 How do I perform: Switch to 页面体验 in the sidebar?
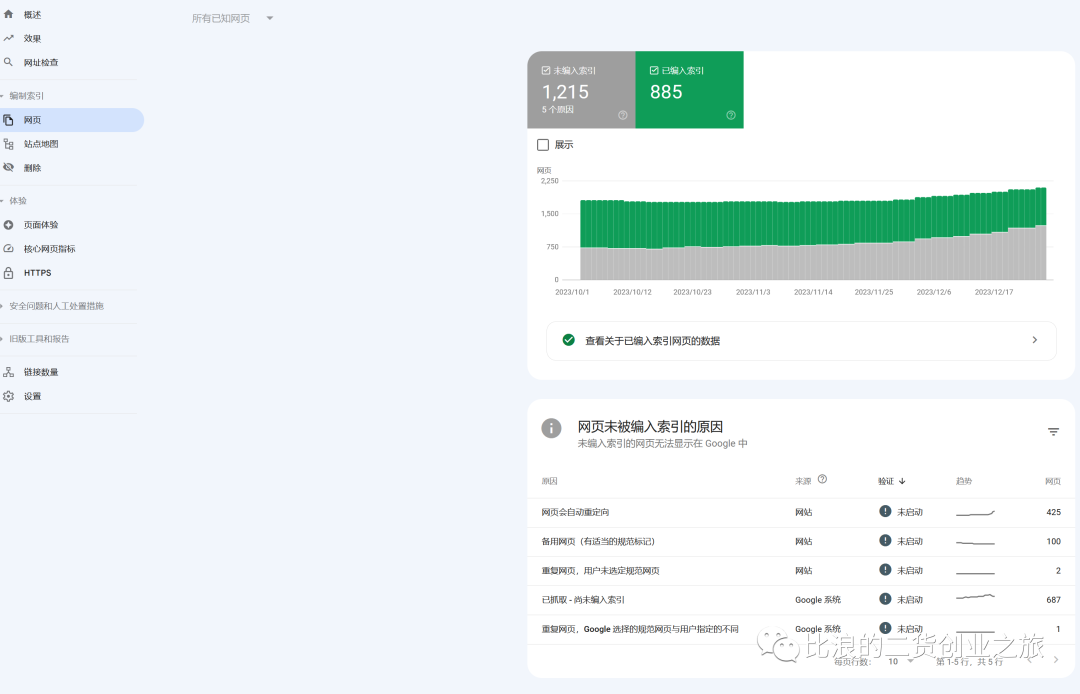coord(11,224)
